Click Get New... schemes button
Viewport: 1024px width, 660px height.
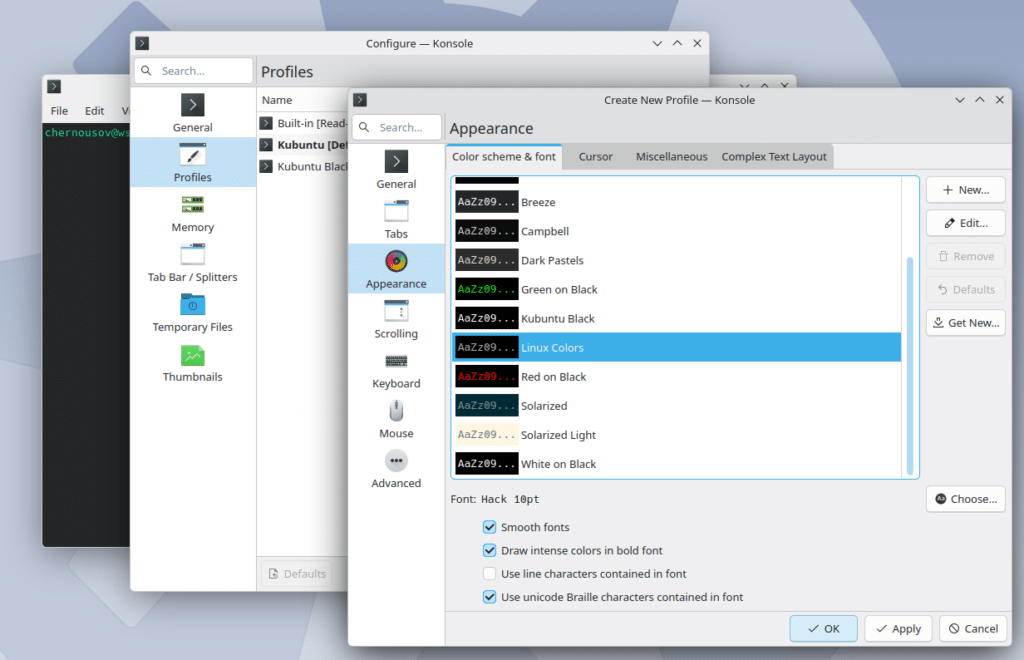click(965, 322)
